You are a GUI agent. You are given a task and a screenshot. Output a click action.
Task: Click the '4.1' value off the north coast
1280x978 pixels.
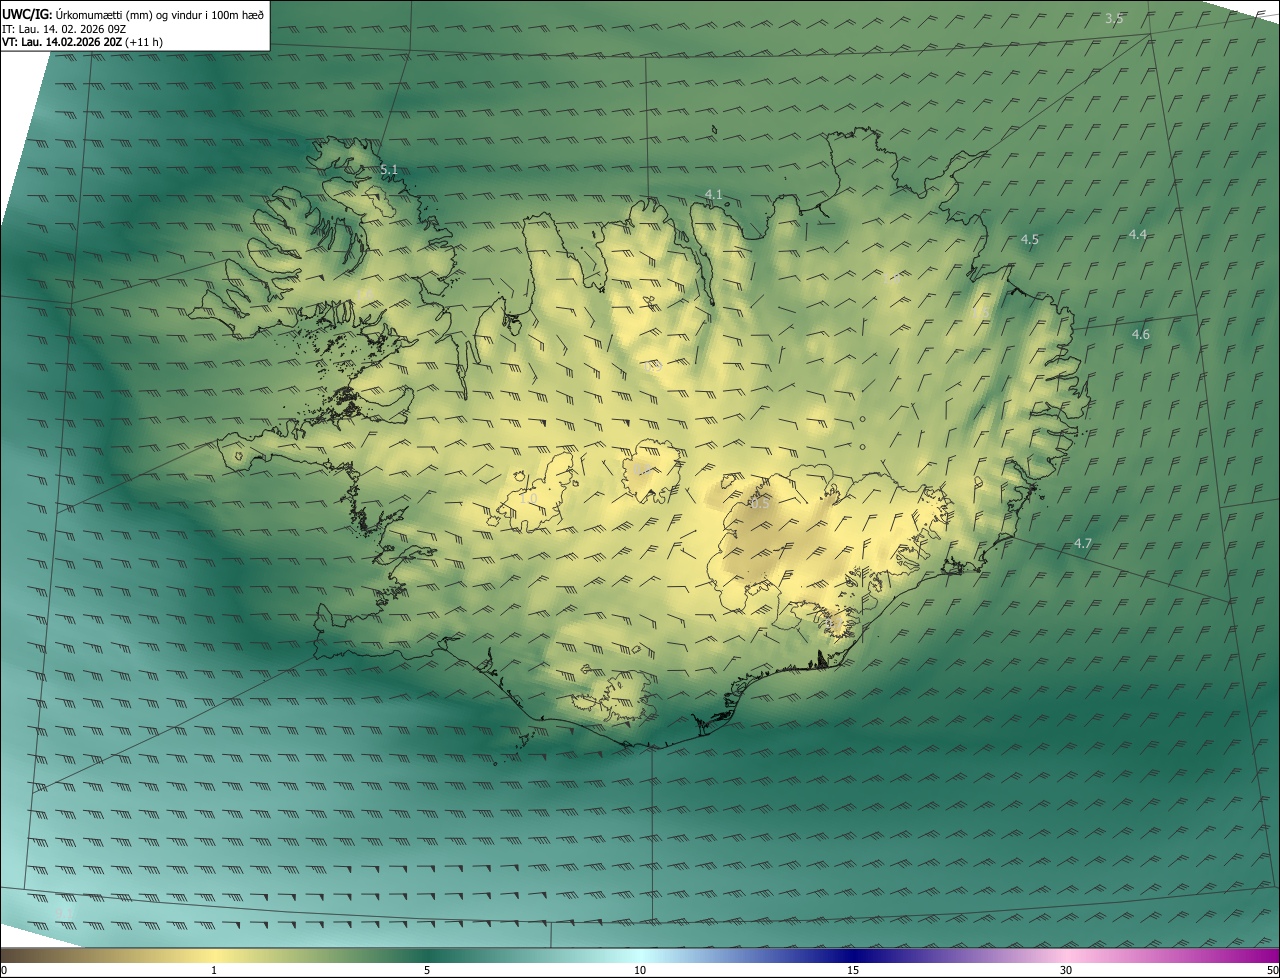pyautogui.click(x=713, y=194)
